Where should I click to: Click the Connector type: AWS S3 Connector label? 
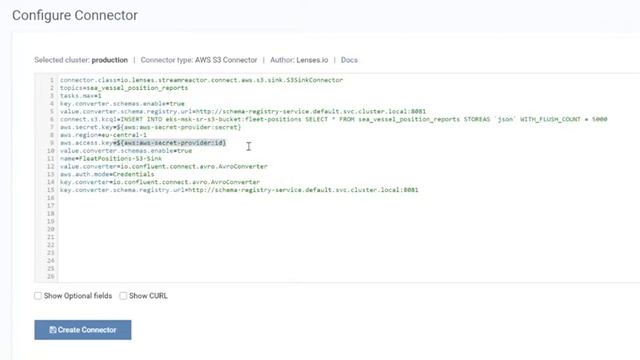(199, 60)
